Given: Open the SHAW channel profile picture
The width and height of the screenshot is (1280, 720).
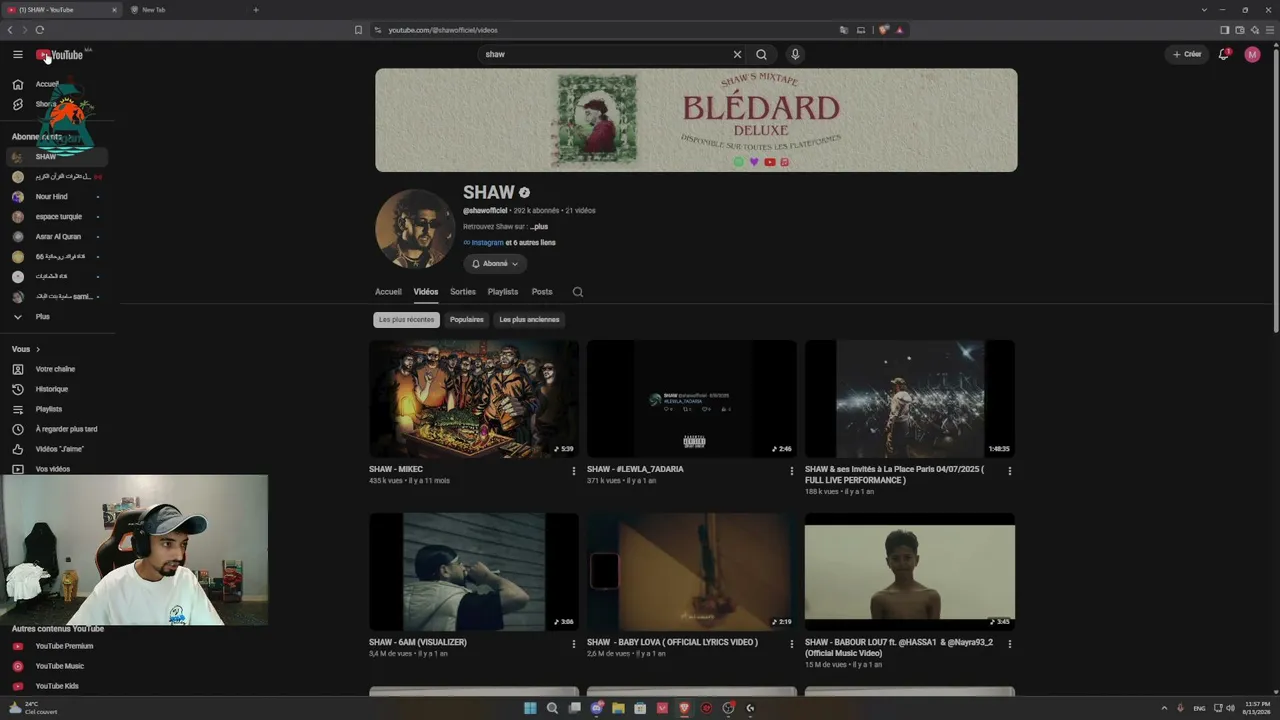Looking at the screenshot, I should coord(414,228).
